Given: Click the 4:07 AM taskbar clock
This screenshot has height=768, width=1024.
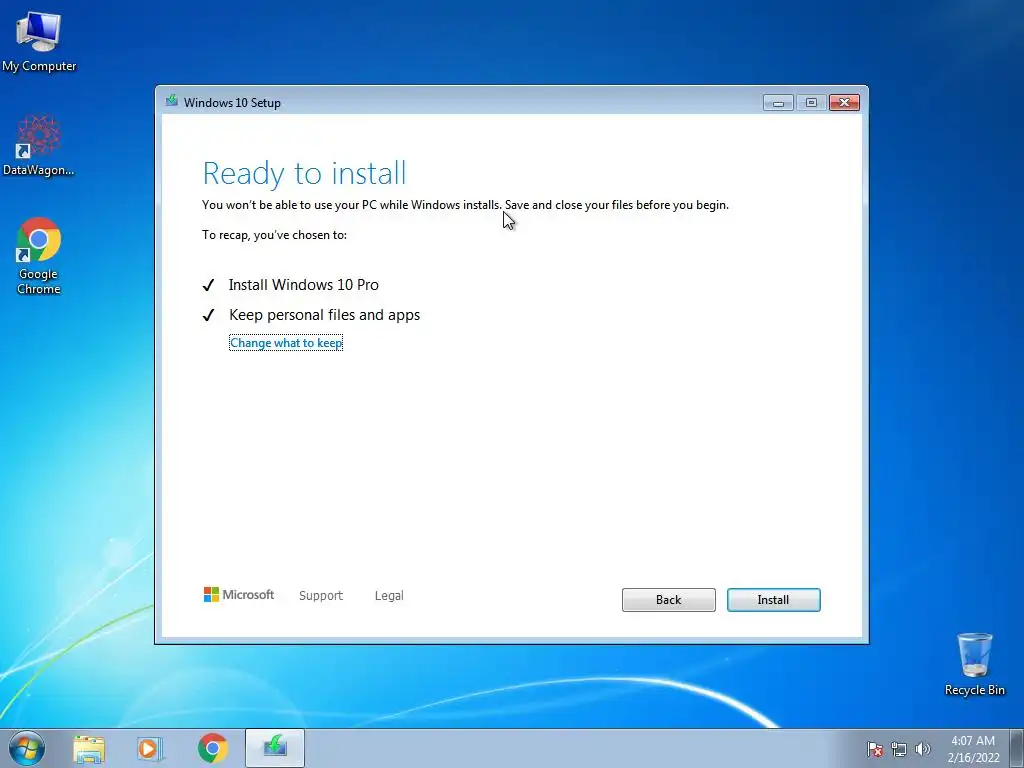Looking at the screenshot, I should (x=973, y=748).
